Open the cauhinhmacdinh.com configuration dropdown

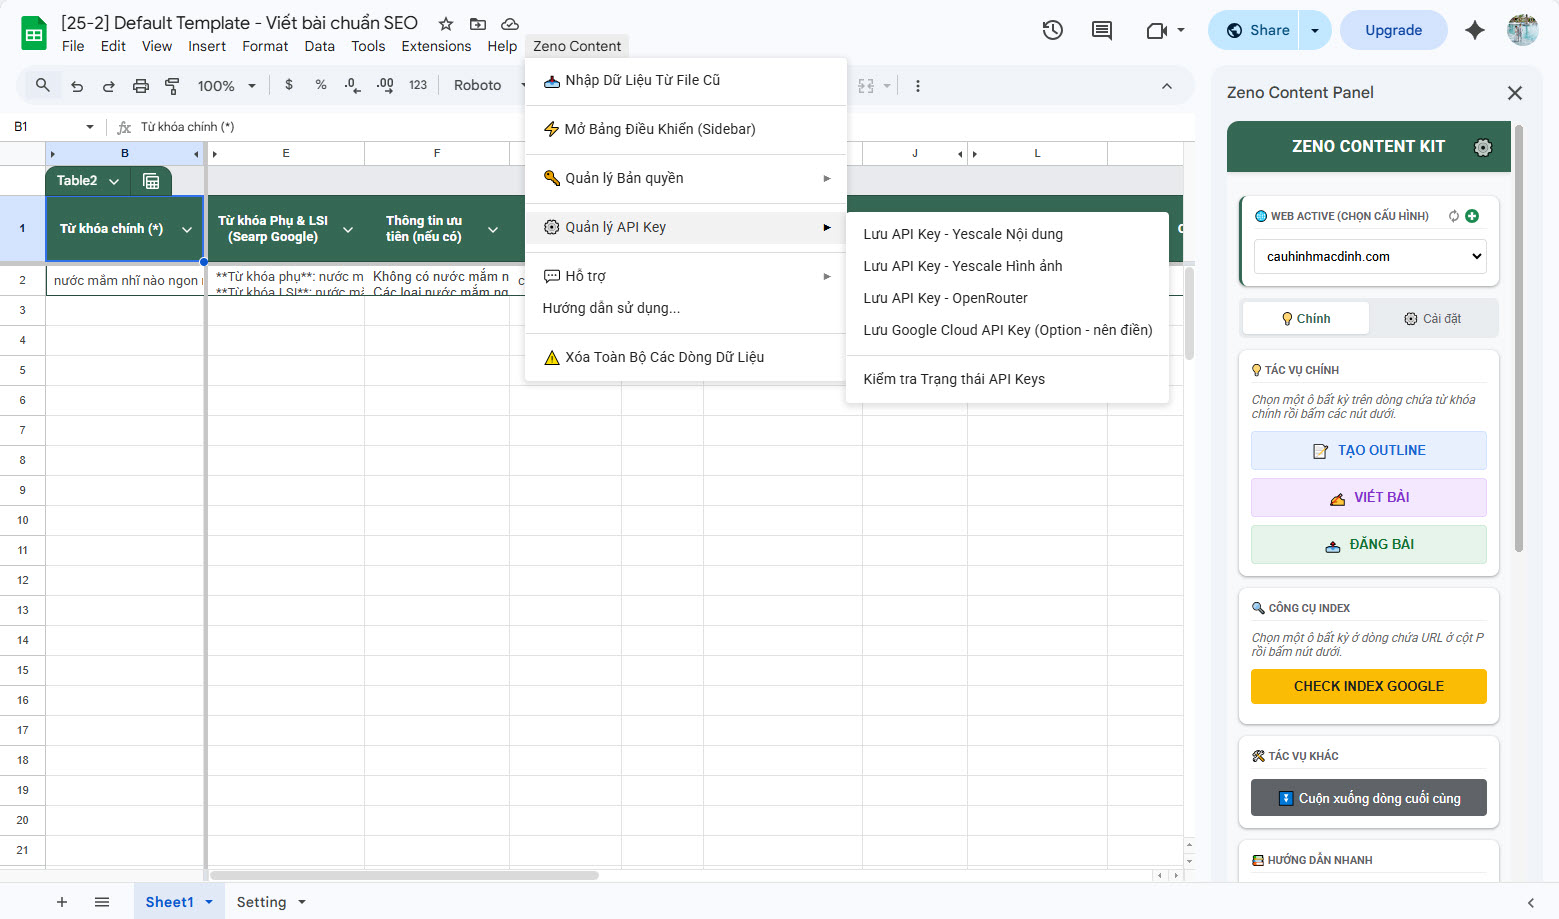point(1369,256)
